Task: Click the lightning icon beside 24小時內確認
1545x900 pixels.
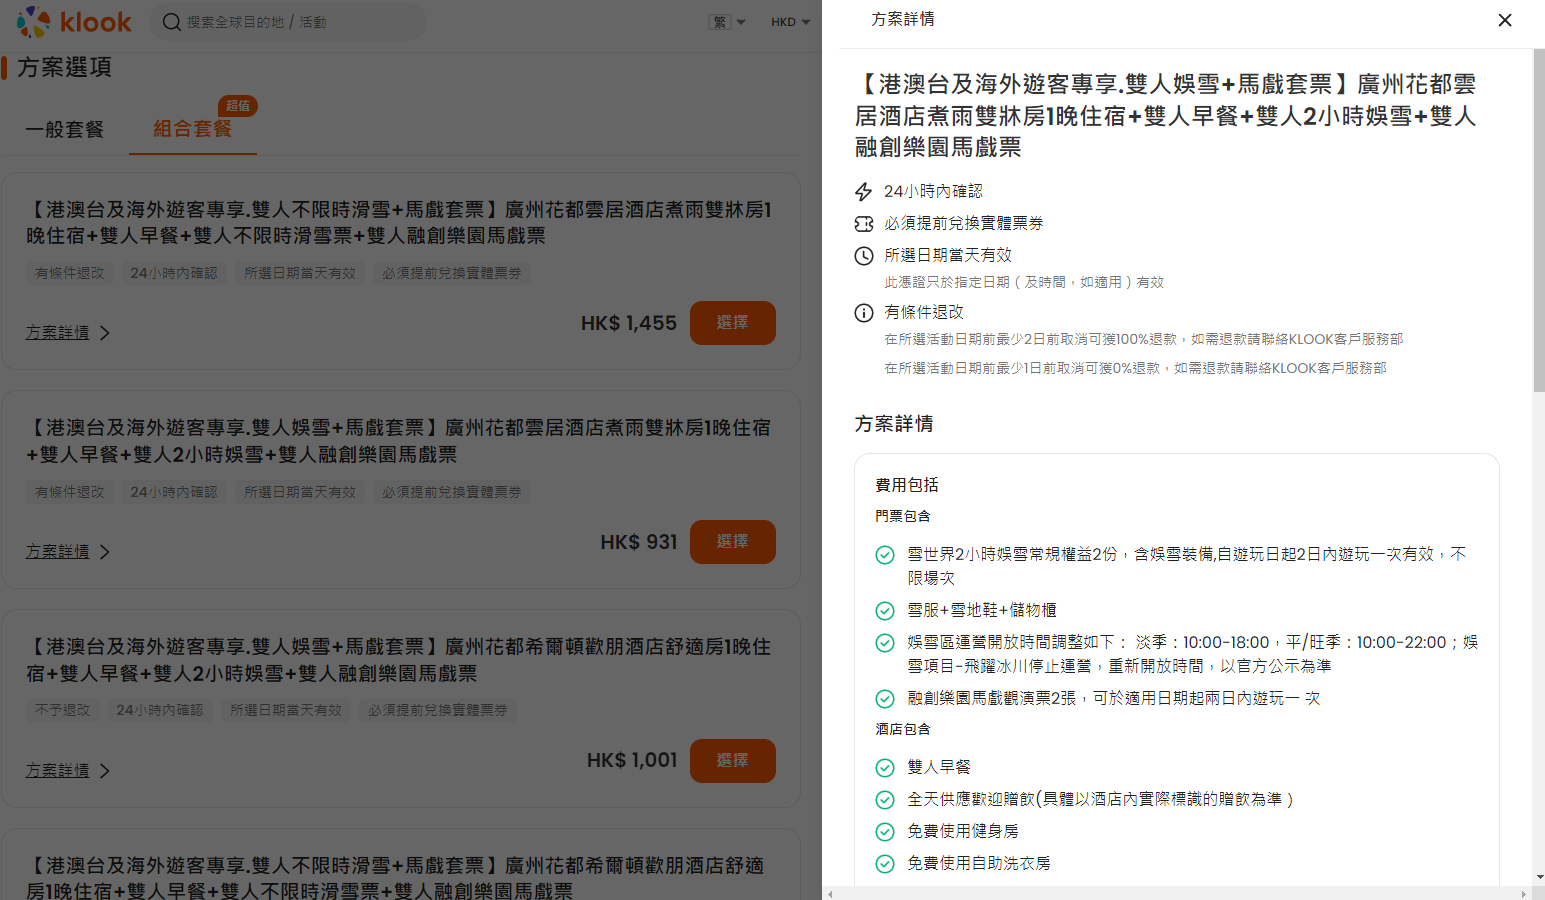Action: point(864,192)
